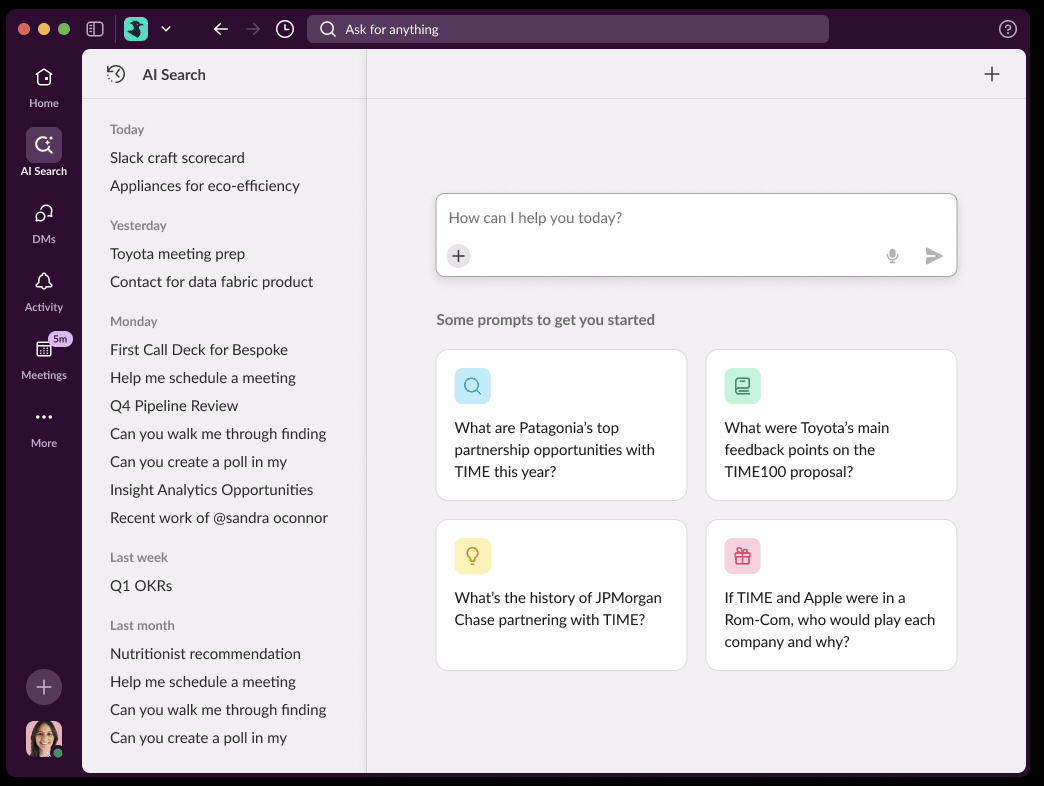This screenshot has height=786, width=1044.
Task: Click the AI Search history icon
Action: click(116, 74)
